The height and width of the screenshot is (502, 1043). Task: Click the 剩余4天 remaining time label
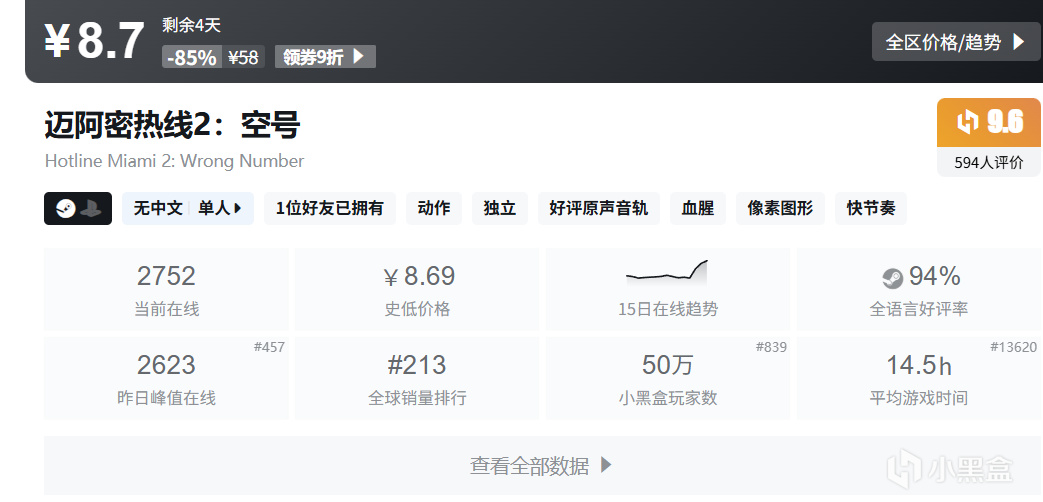(x=192, y=26)
